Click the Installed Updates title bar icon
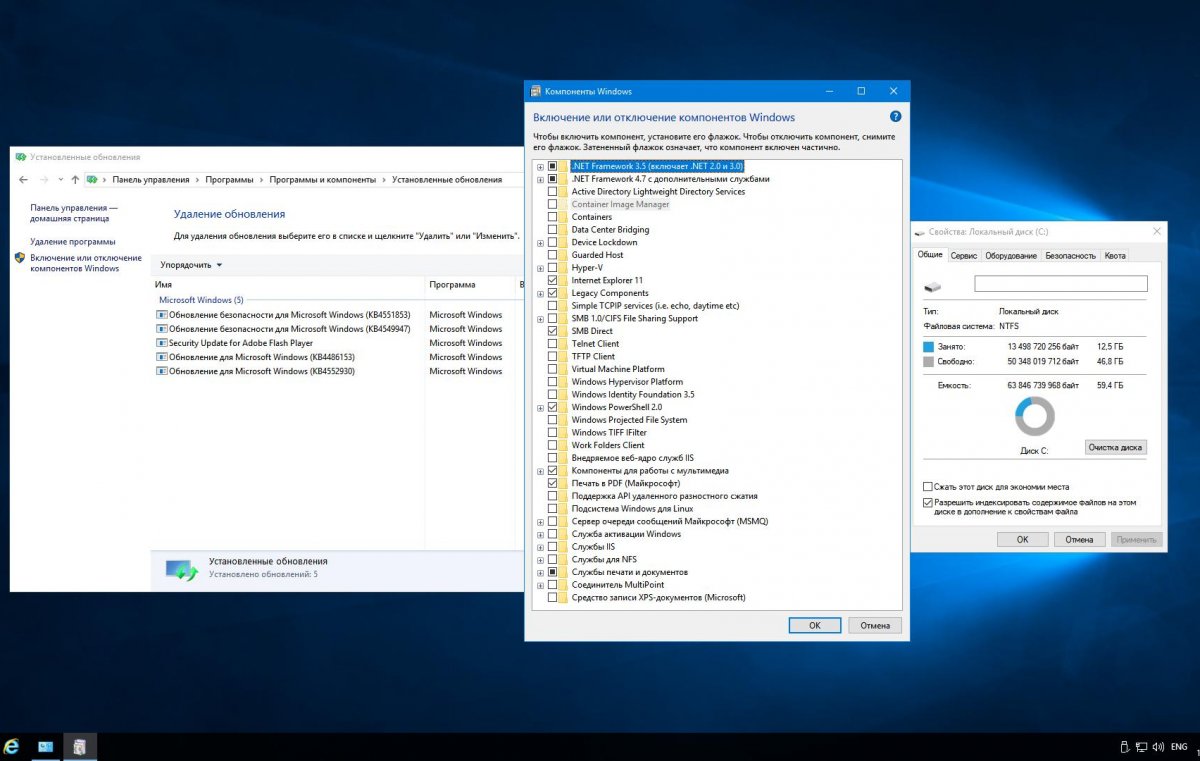Image resolution: width=1200 pixels, height=761 pixels. (21, 157)
